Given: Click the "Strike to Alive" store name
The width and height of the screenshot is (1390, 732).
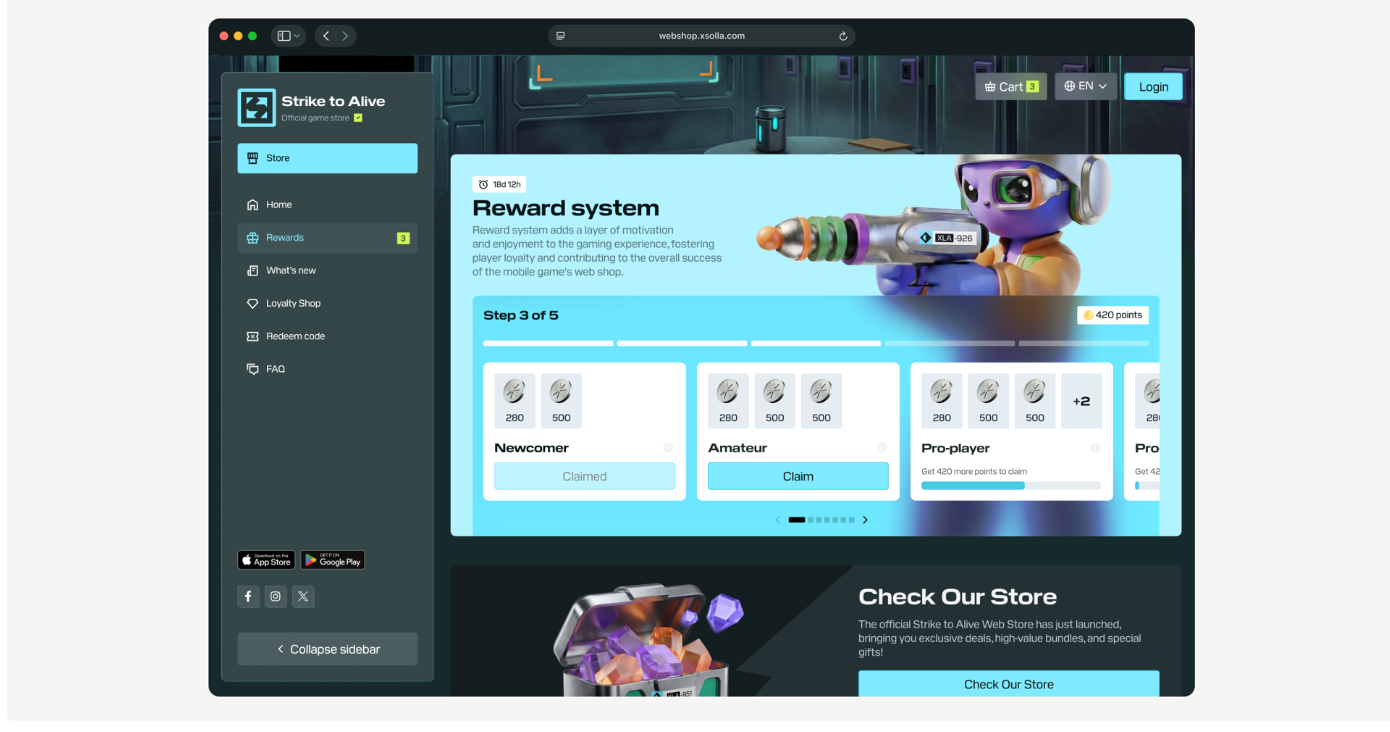Looking at the screenshot, I should [x=333, y=101].
